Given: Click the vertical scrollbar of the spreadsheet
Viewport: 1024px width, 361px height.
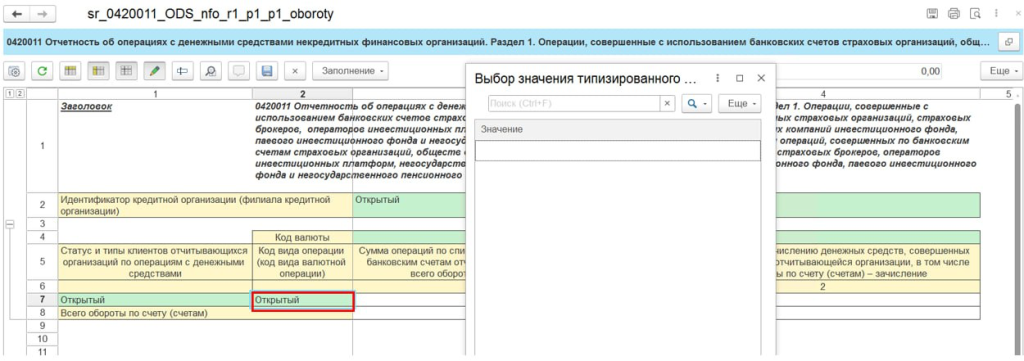Looking at the screenshot, I should click(x=1016, y=228).
